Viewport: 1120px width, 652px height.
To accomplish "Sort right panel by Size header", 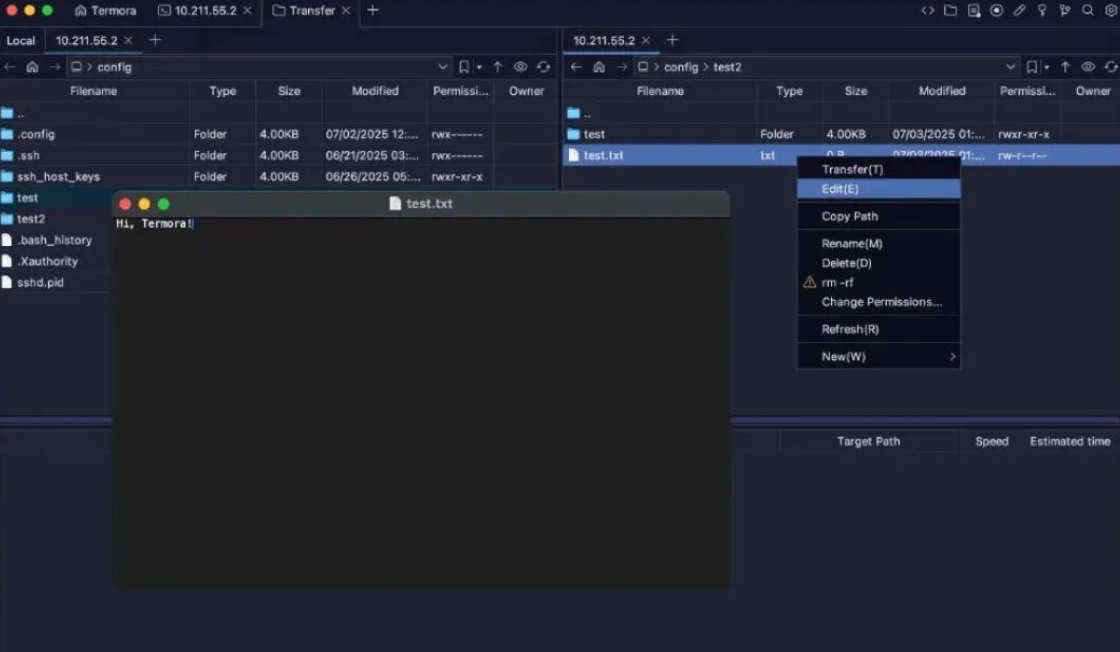I will [x=856, y=91].
